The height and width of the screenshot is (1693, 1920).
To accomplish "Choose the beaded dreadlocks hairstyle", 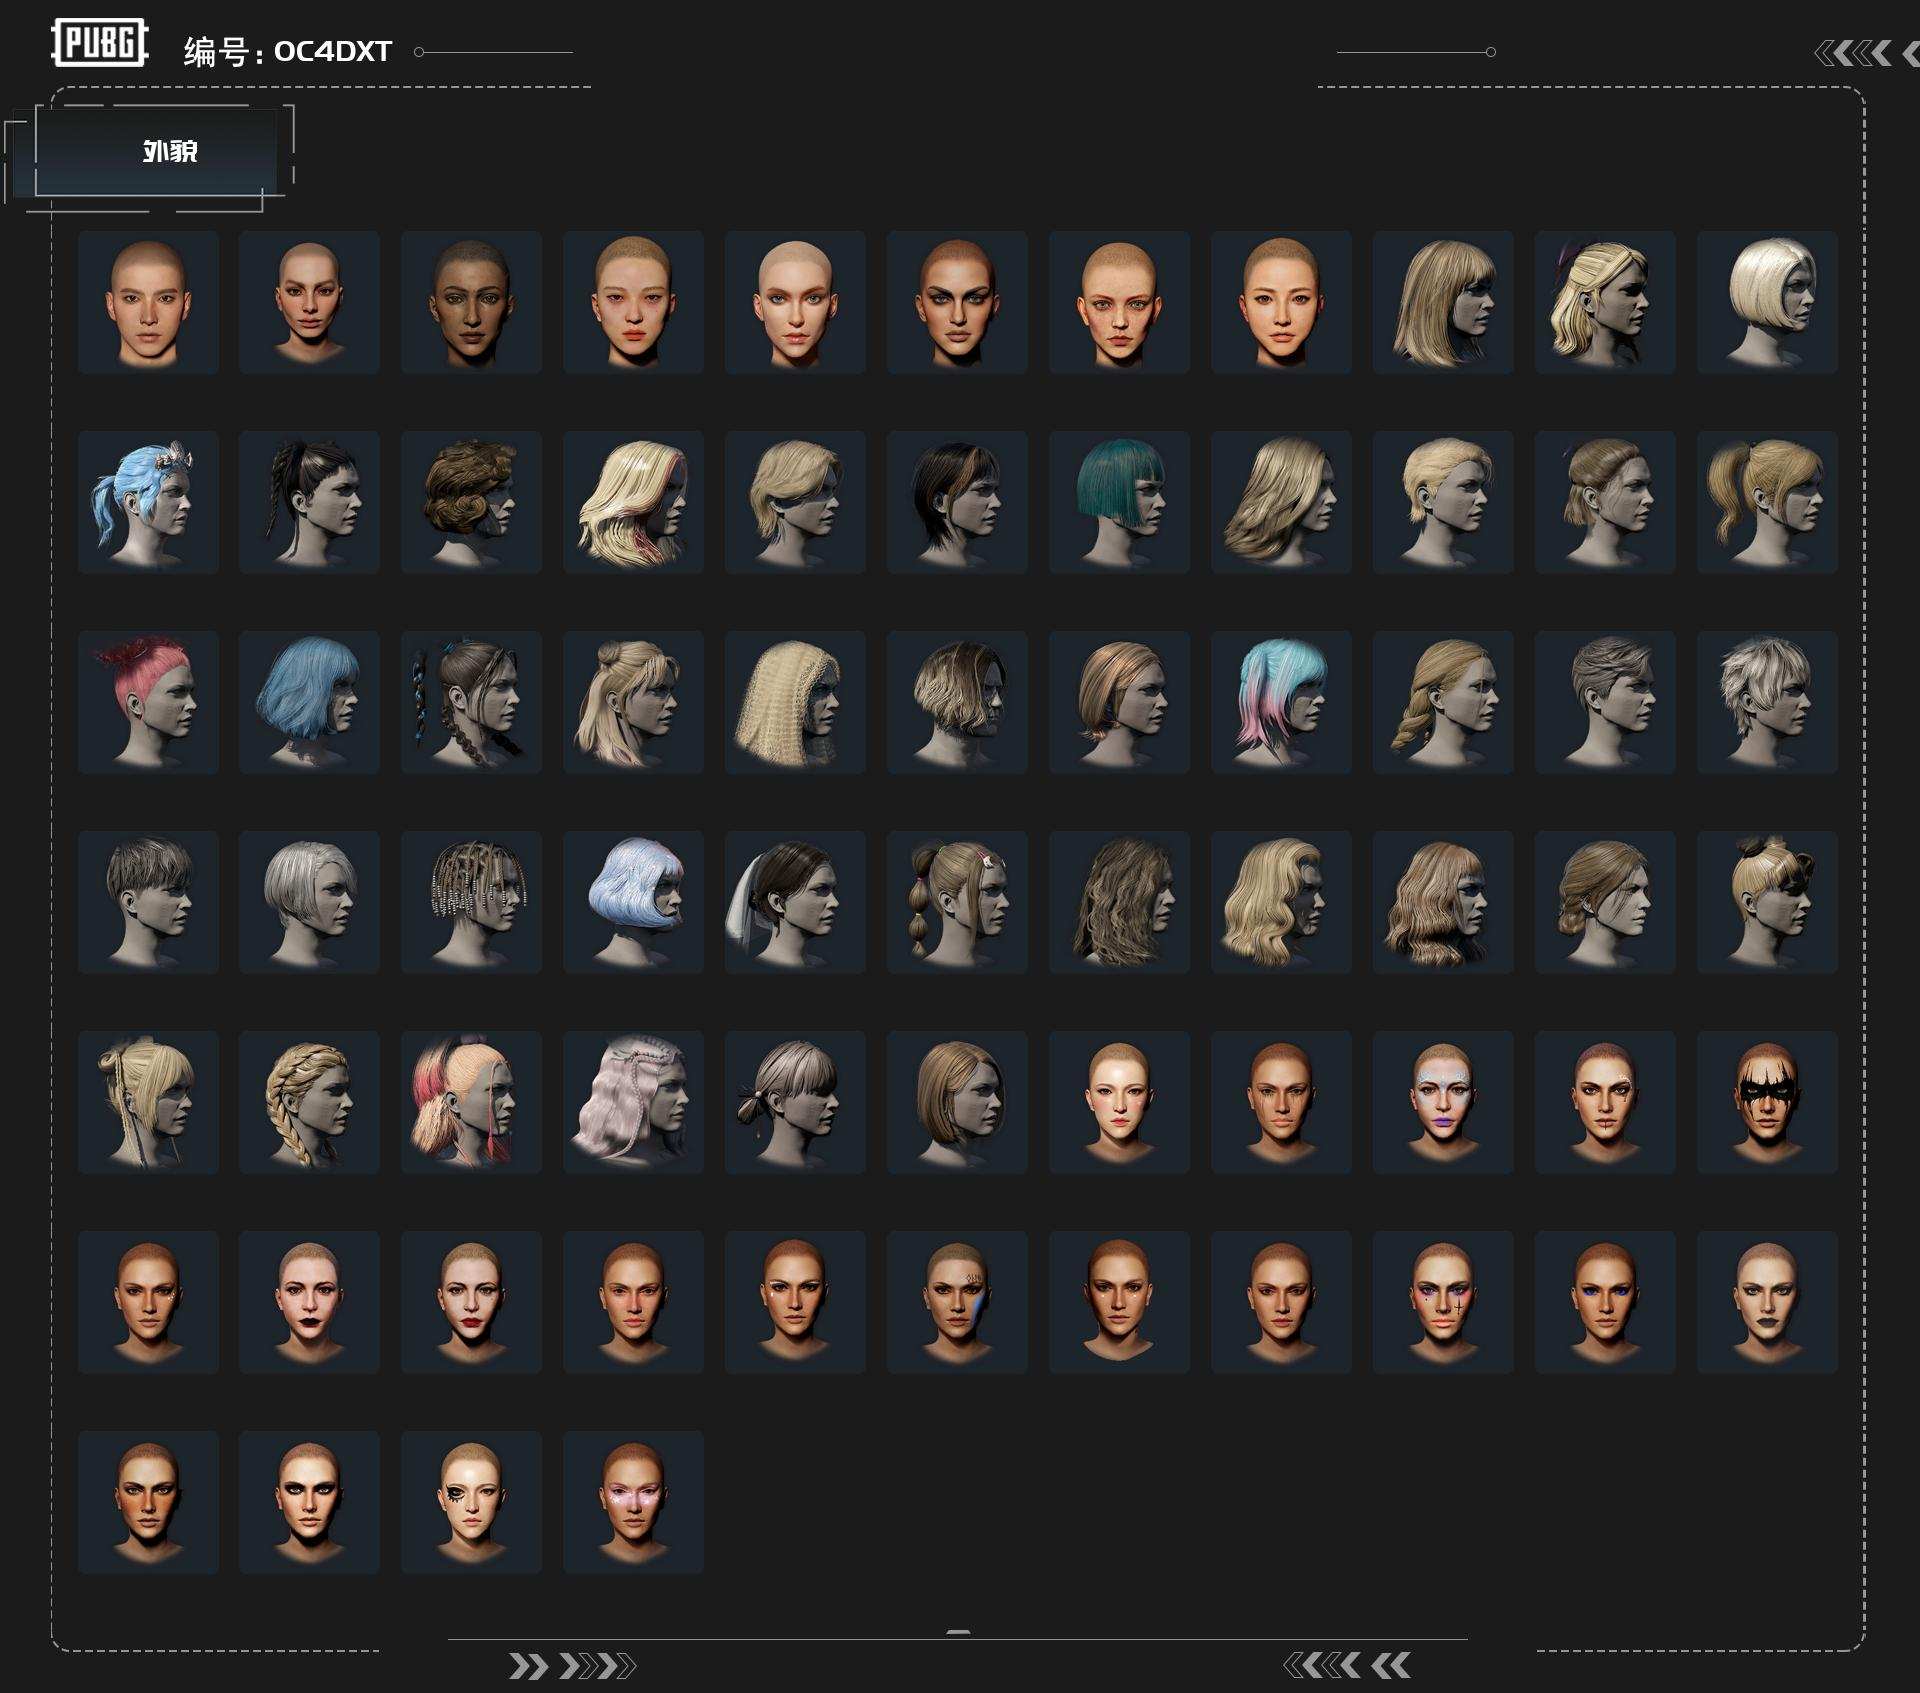I will 471,902.
